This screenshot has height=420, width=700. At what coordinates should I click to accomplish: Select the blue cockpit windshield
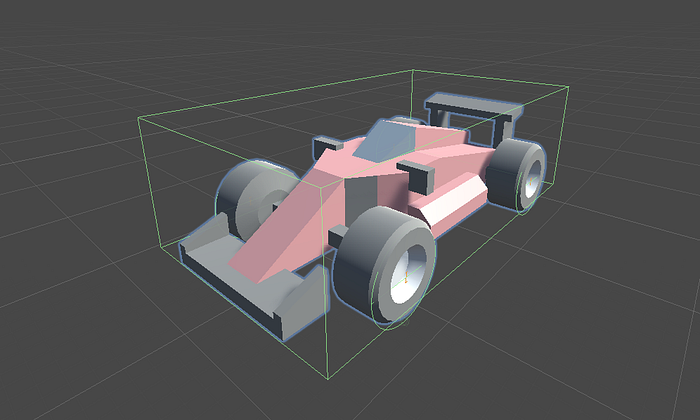(x=386, y=141)
